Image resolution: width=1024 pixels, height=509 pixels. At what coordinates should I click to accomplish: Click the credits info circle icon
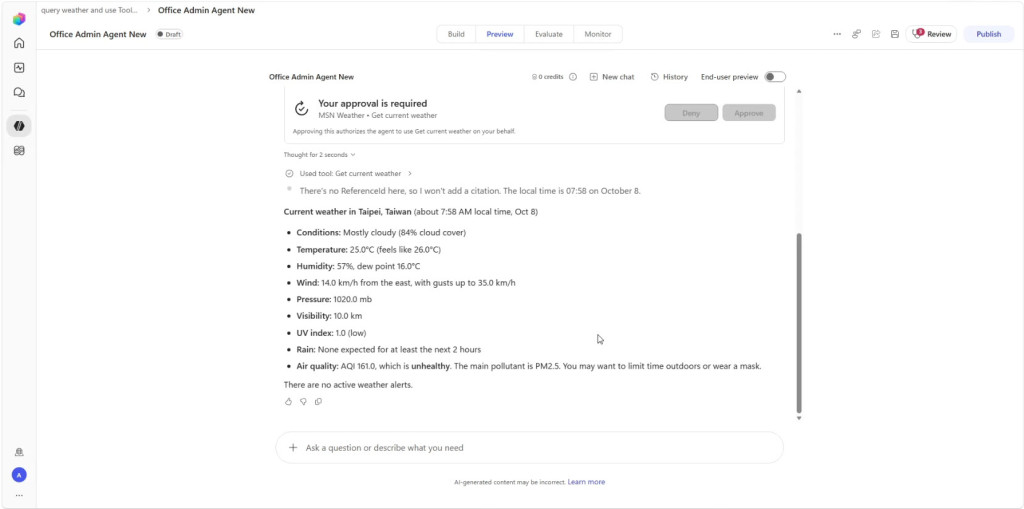(x=573, y=77)
